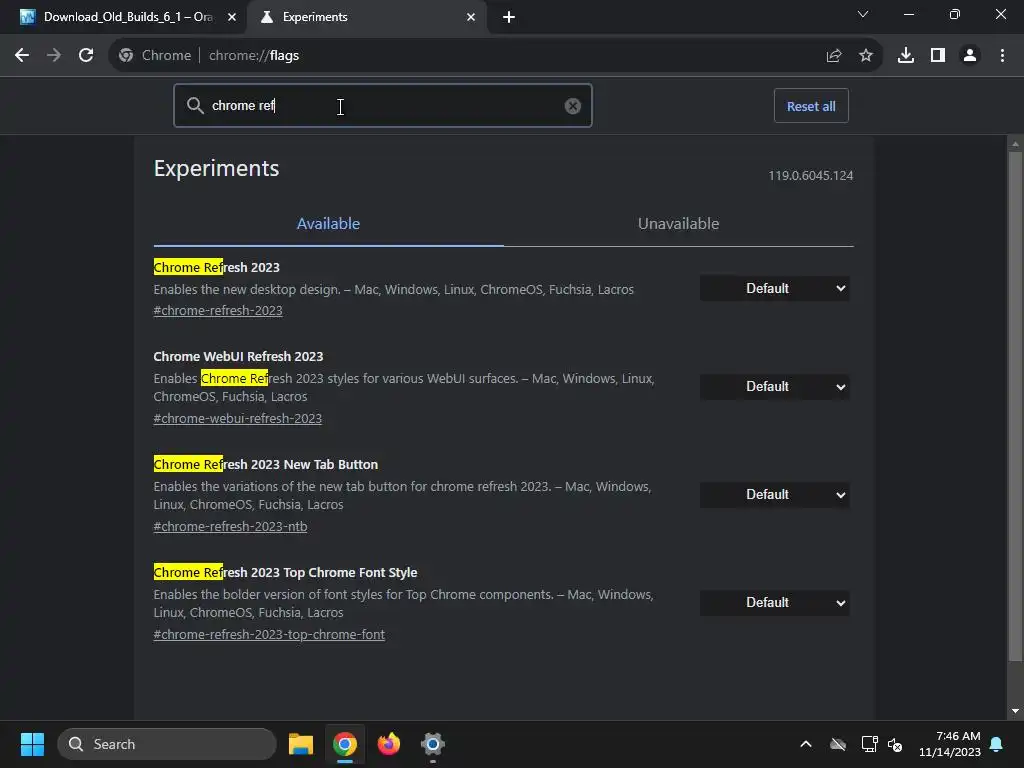Screen dimensions: 1024x768
Task: Open Chrome's three-dot menu
Action: click(x=1002, y=56)
